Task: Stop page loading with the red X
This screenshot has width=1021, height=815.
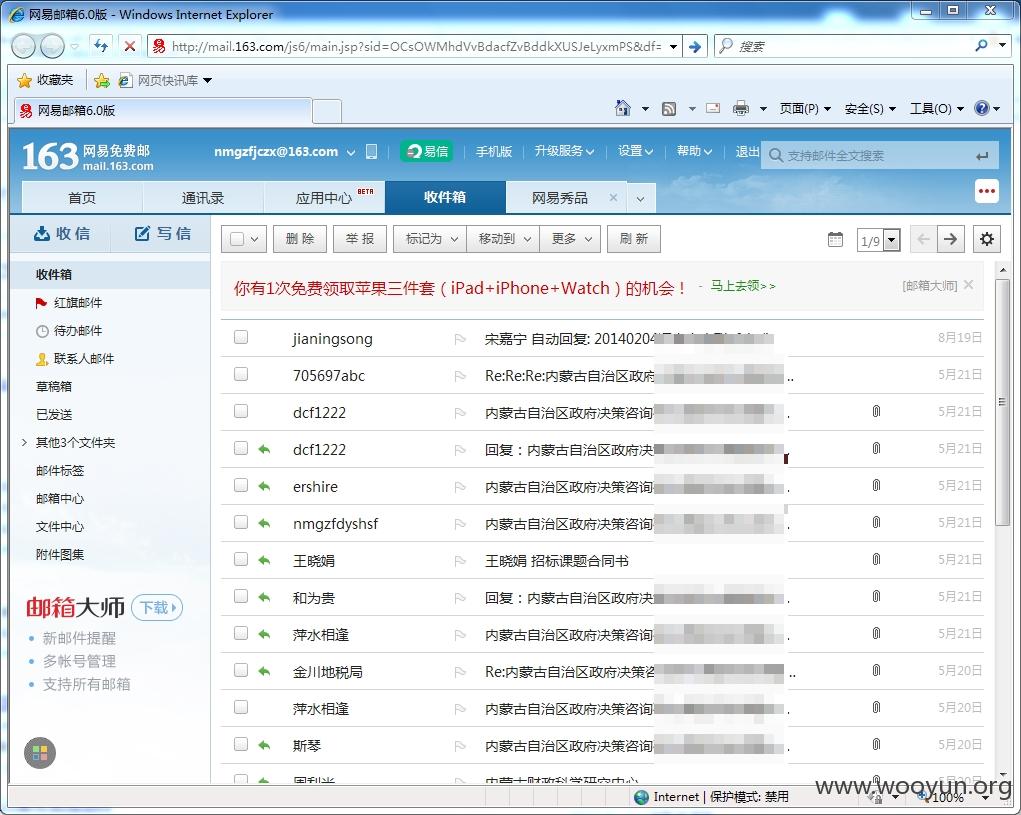Action: click(130, 46)
